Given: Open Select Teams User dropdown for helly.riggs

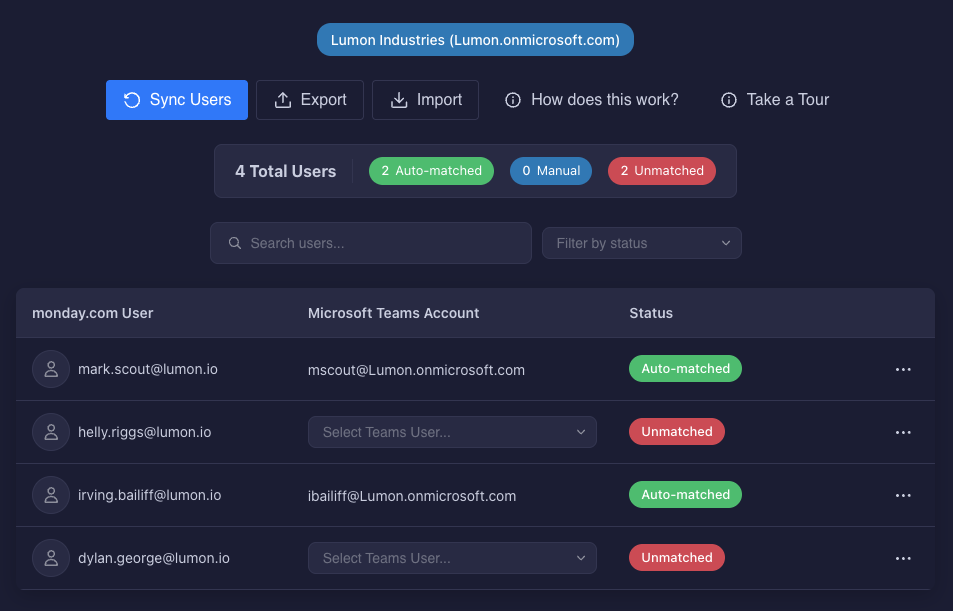Looking at the screenshot, I should point(452,432).
